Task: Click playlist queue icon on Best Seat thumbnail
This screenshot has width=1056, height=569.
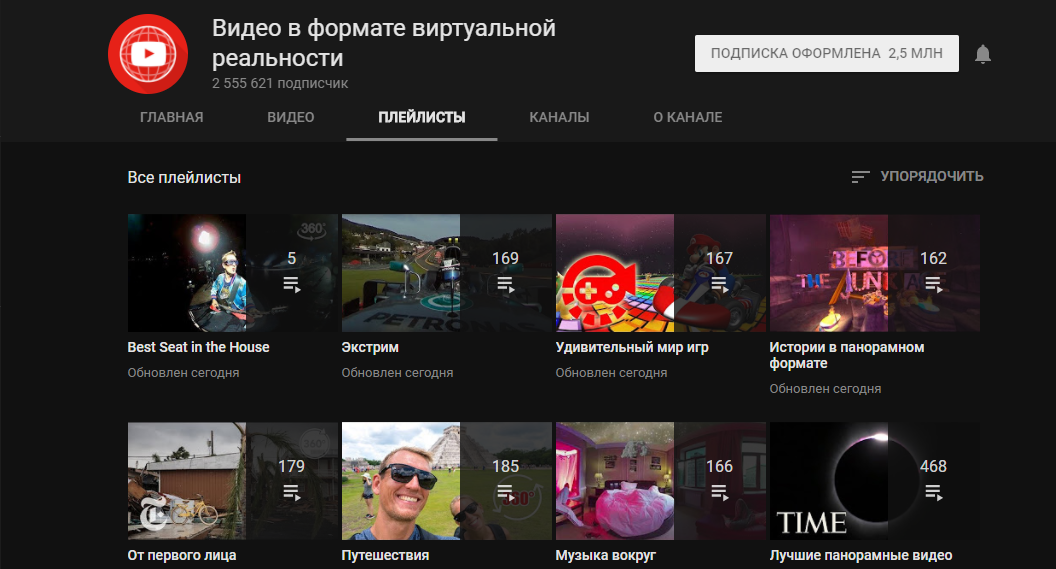Action: pyautogui.click(x=291, y=285)
